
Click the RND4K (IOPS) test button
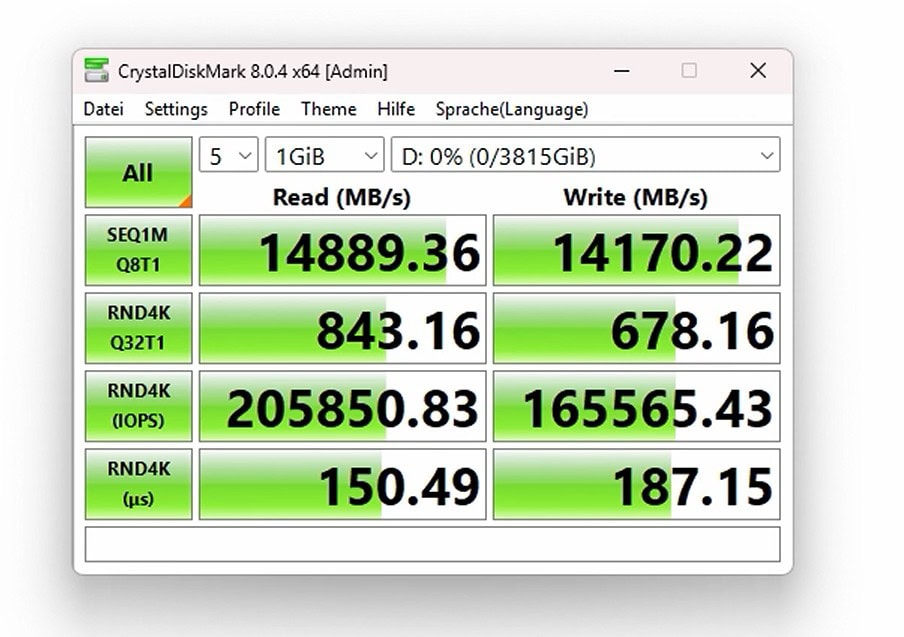click(138, 406)
